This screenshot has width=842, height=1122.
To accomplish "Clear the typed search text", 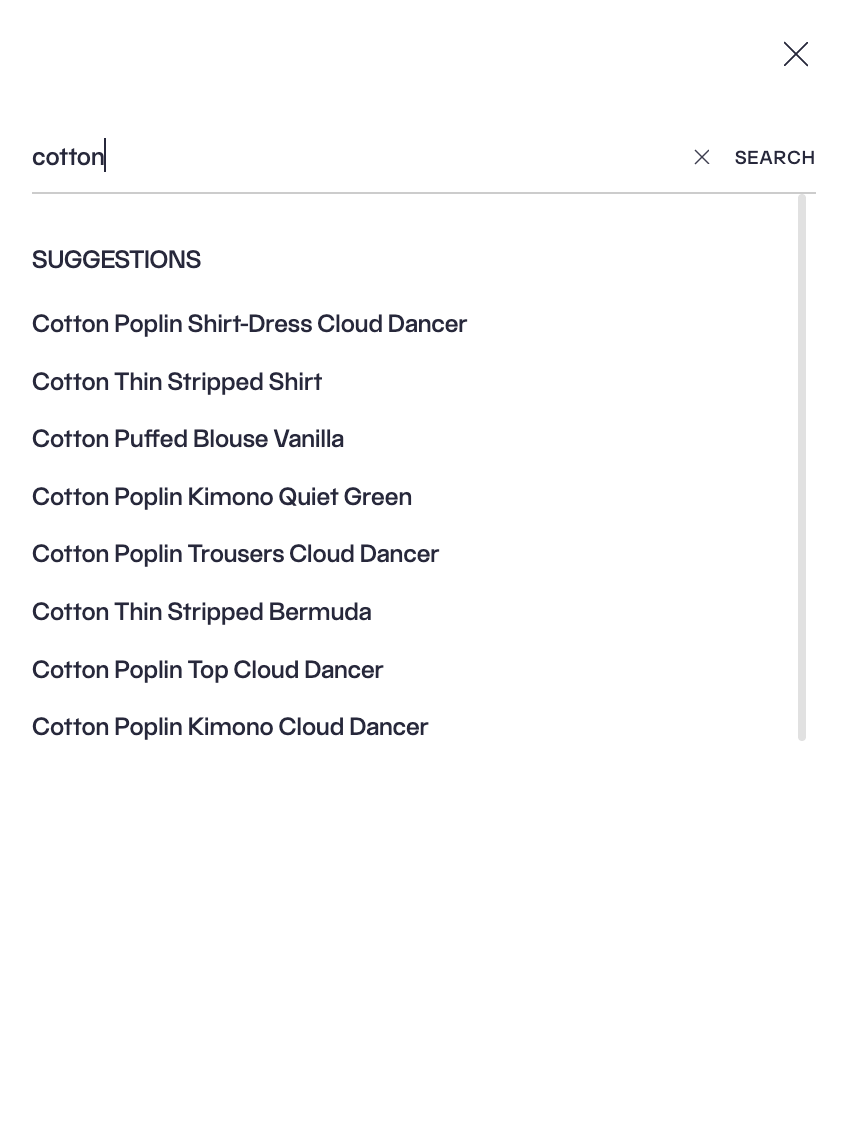I will point(702,157).
